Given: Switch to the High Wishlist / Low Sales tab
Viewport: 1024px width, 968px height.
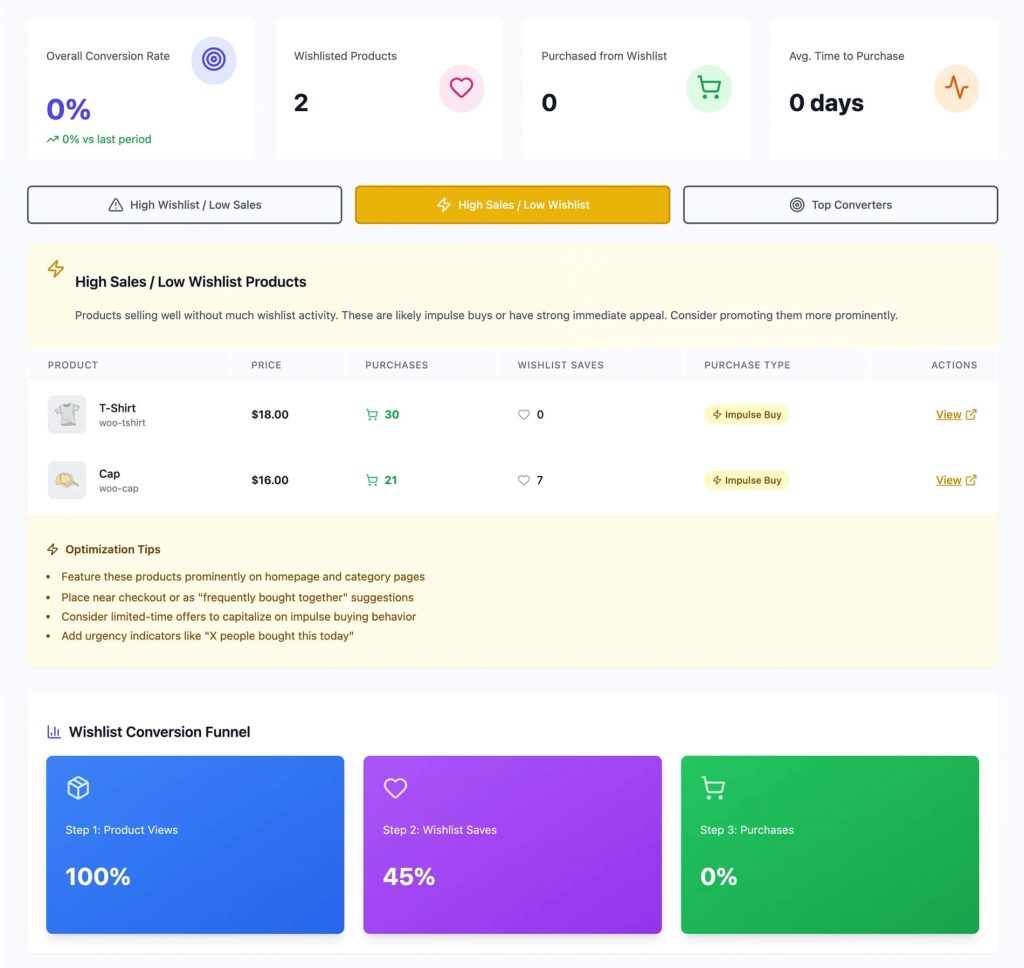Looking at the screenshot, I should (185, 204).
